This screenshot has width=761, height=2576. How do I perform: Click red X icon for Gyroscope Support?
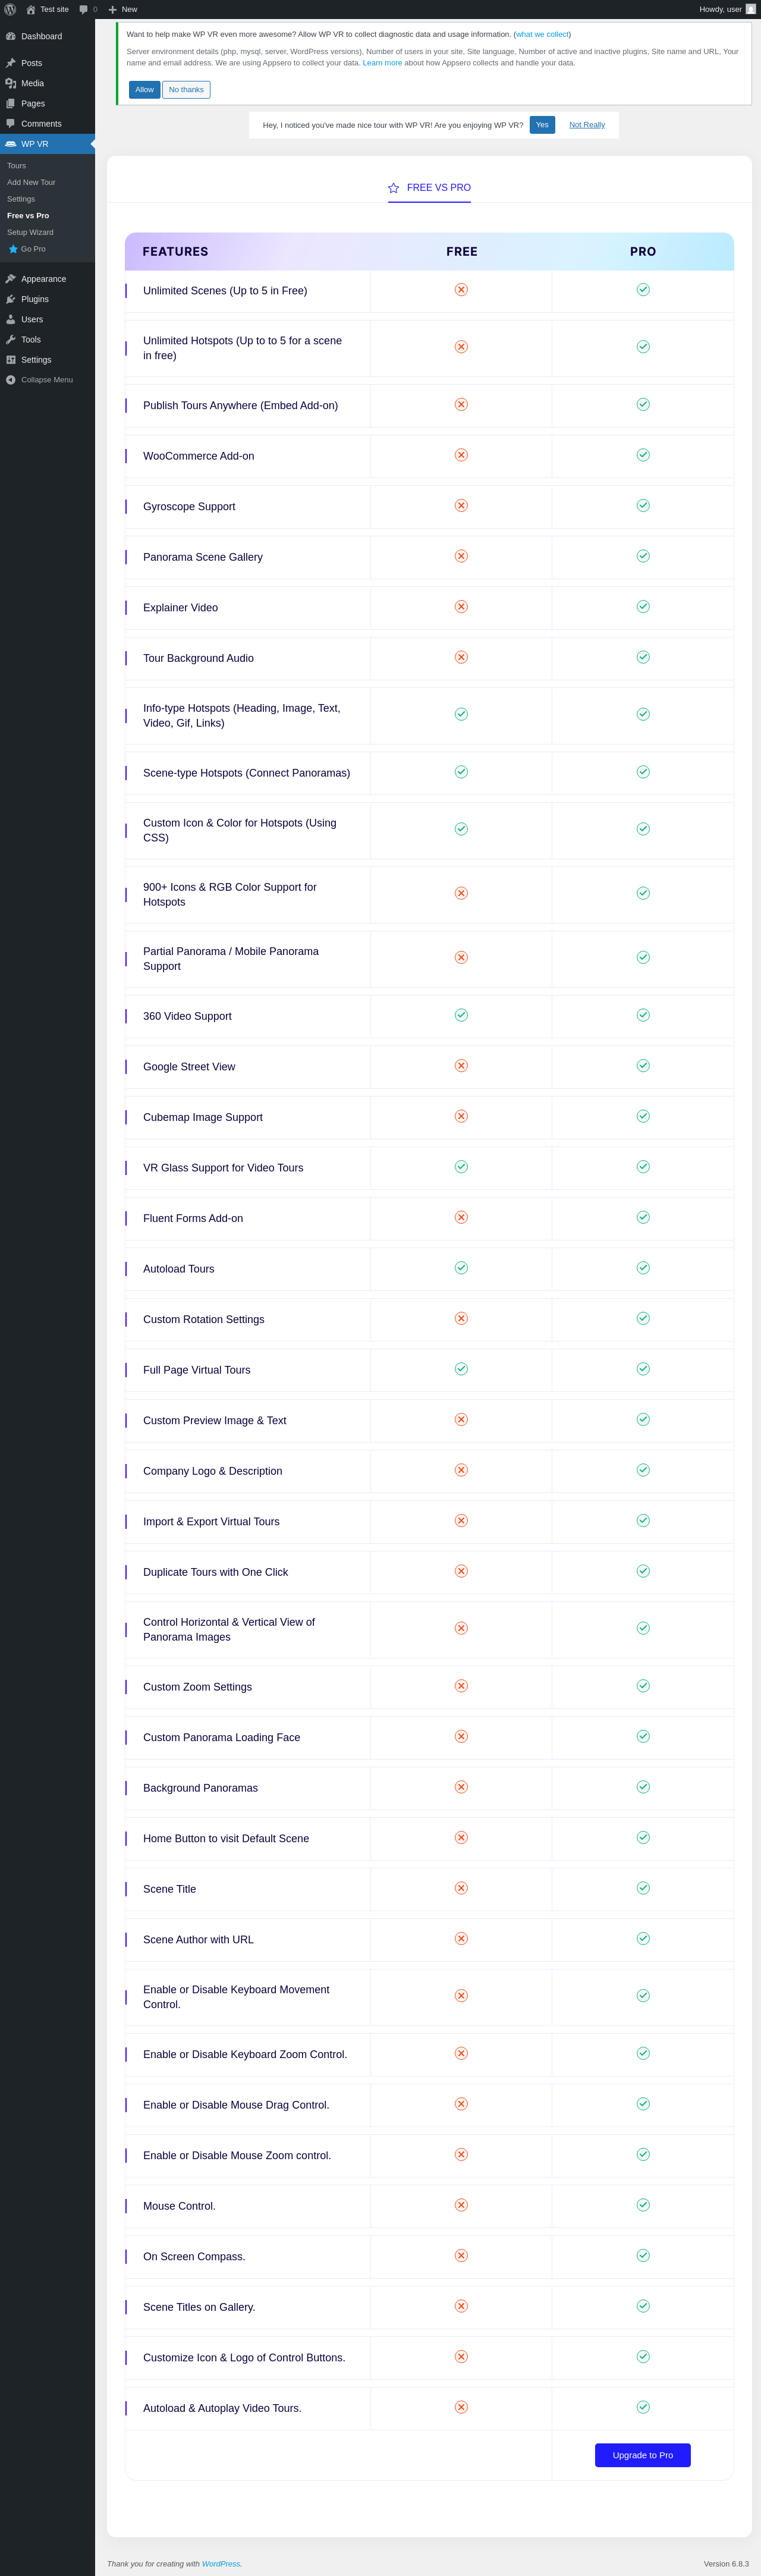pos(461,506)
